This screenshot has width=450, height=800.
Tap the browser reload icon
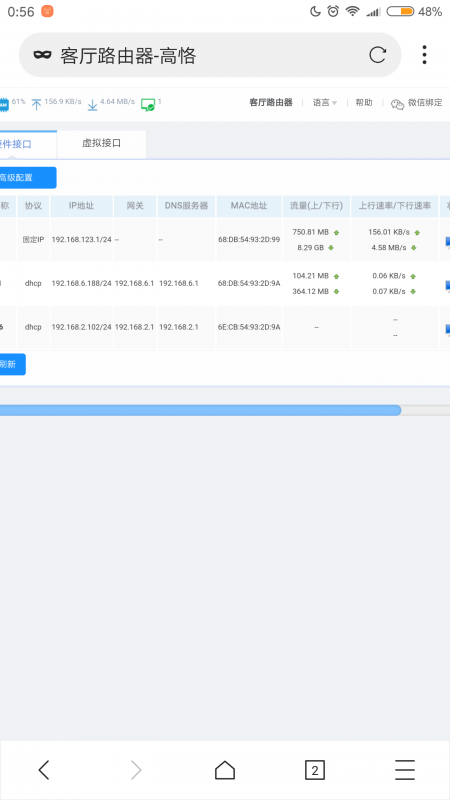[377, 55]
